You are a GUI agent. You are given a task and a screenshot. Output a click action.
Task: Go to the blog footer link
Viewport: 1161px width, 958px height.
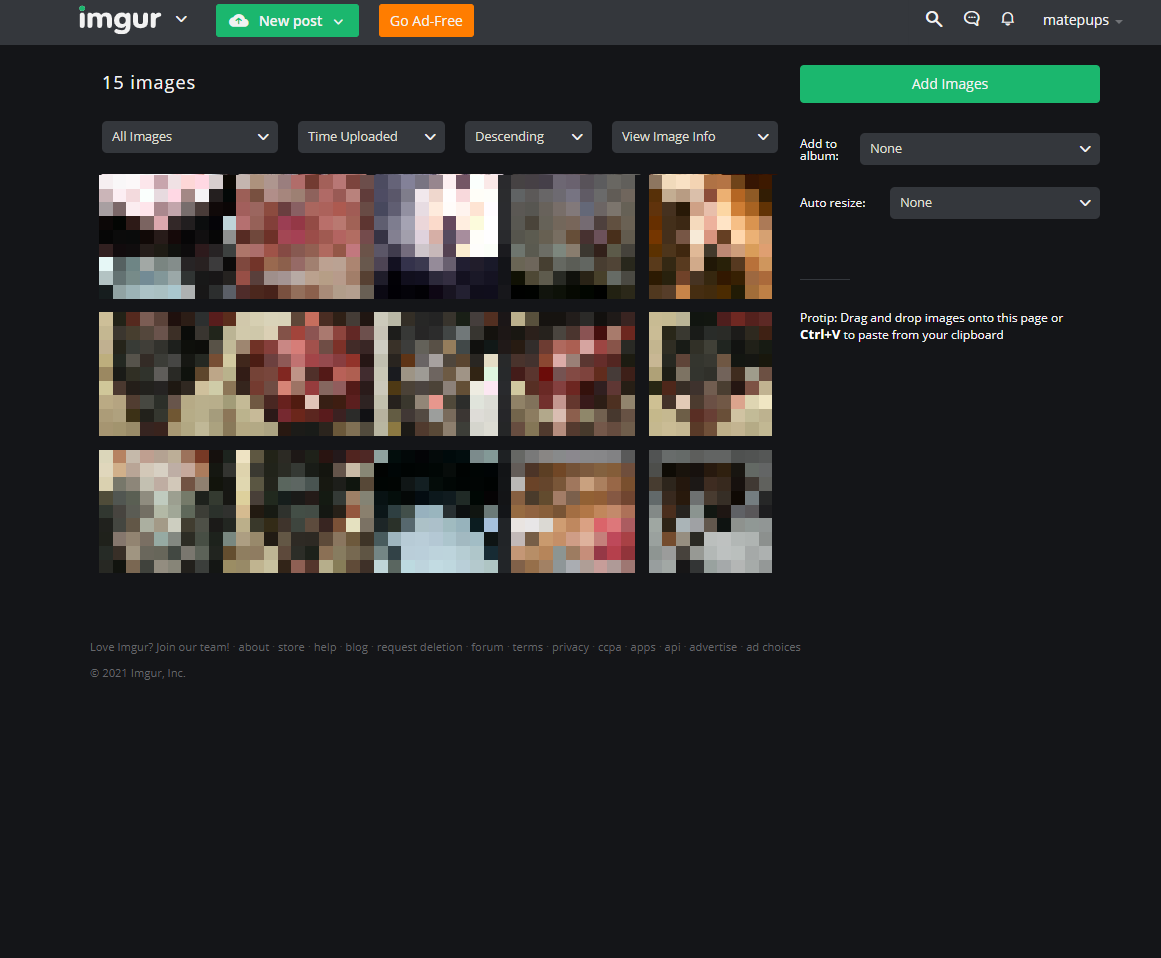click(x=356, y=647)
